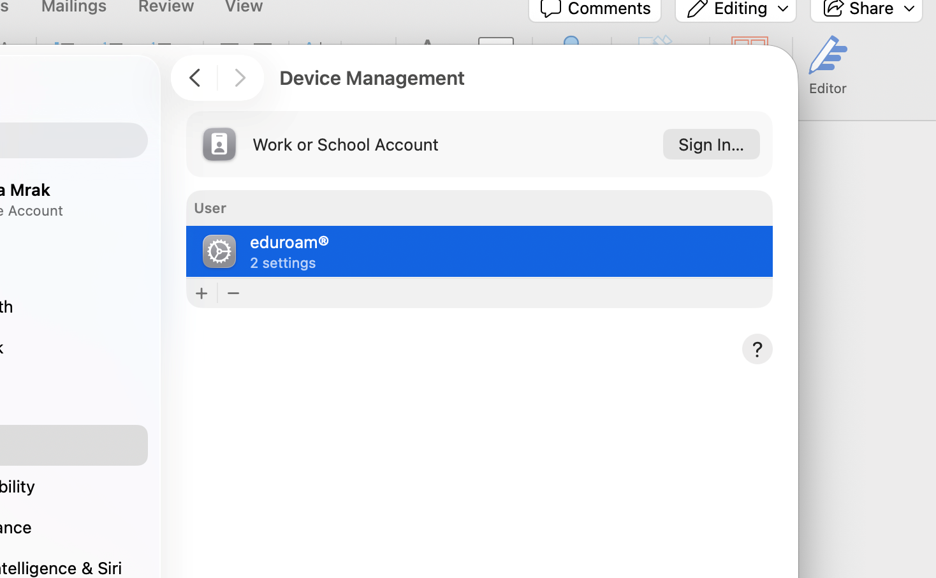Screen dimensions: 936x578
Task: Go back in System Settings
Action: coord(195,78)
